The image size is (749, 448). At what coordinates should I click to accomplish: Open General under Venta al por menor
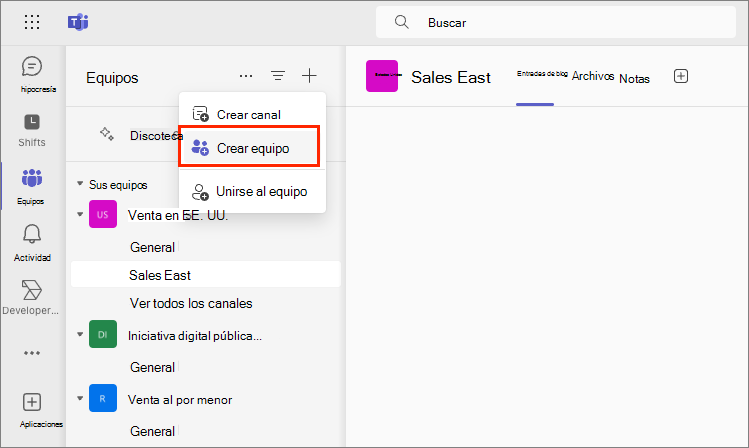point(152,431)
